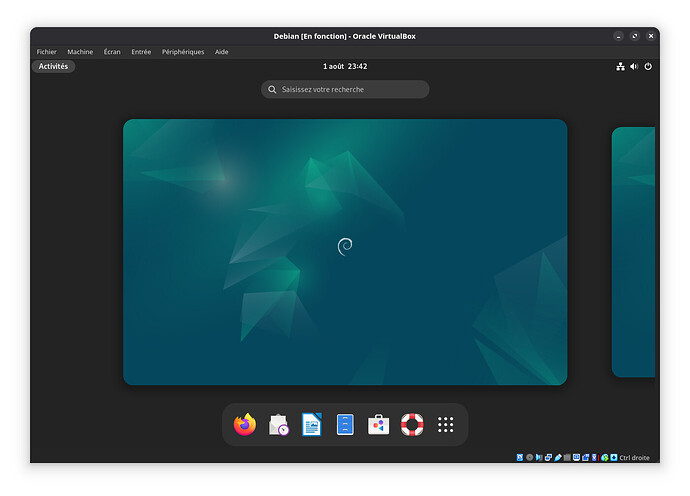Open LibreOffice Writer from the dock

click(x=312, y=425)
